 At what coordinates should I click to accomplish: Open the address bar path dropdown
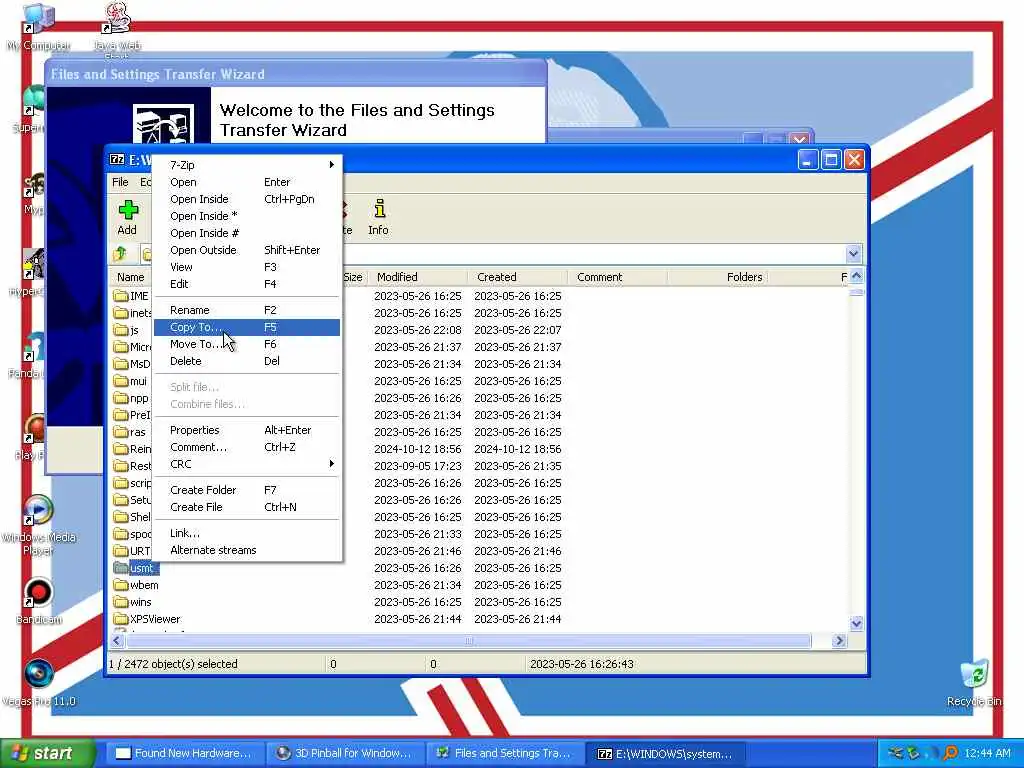(853, 254)
